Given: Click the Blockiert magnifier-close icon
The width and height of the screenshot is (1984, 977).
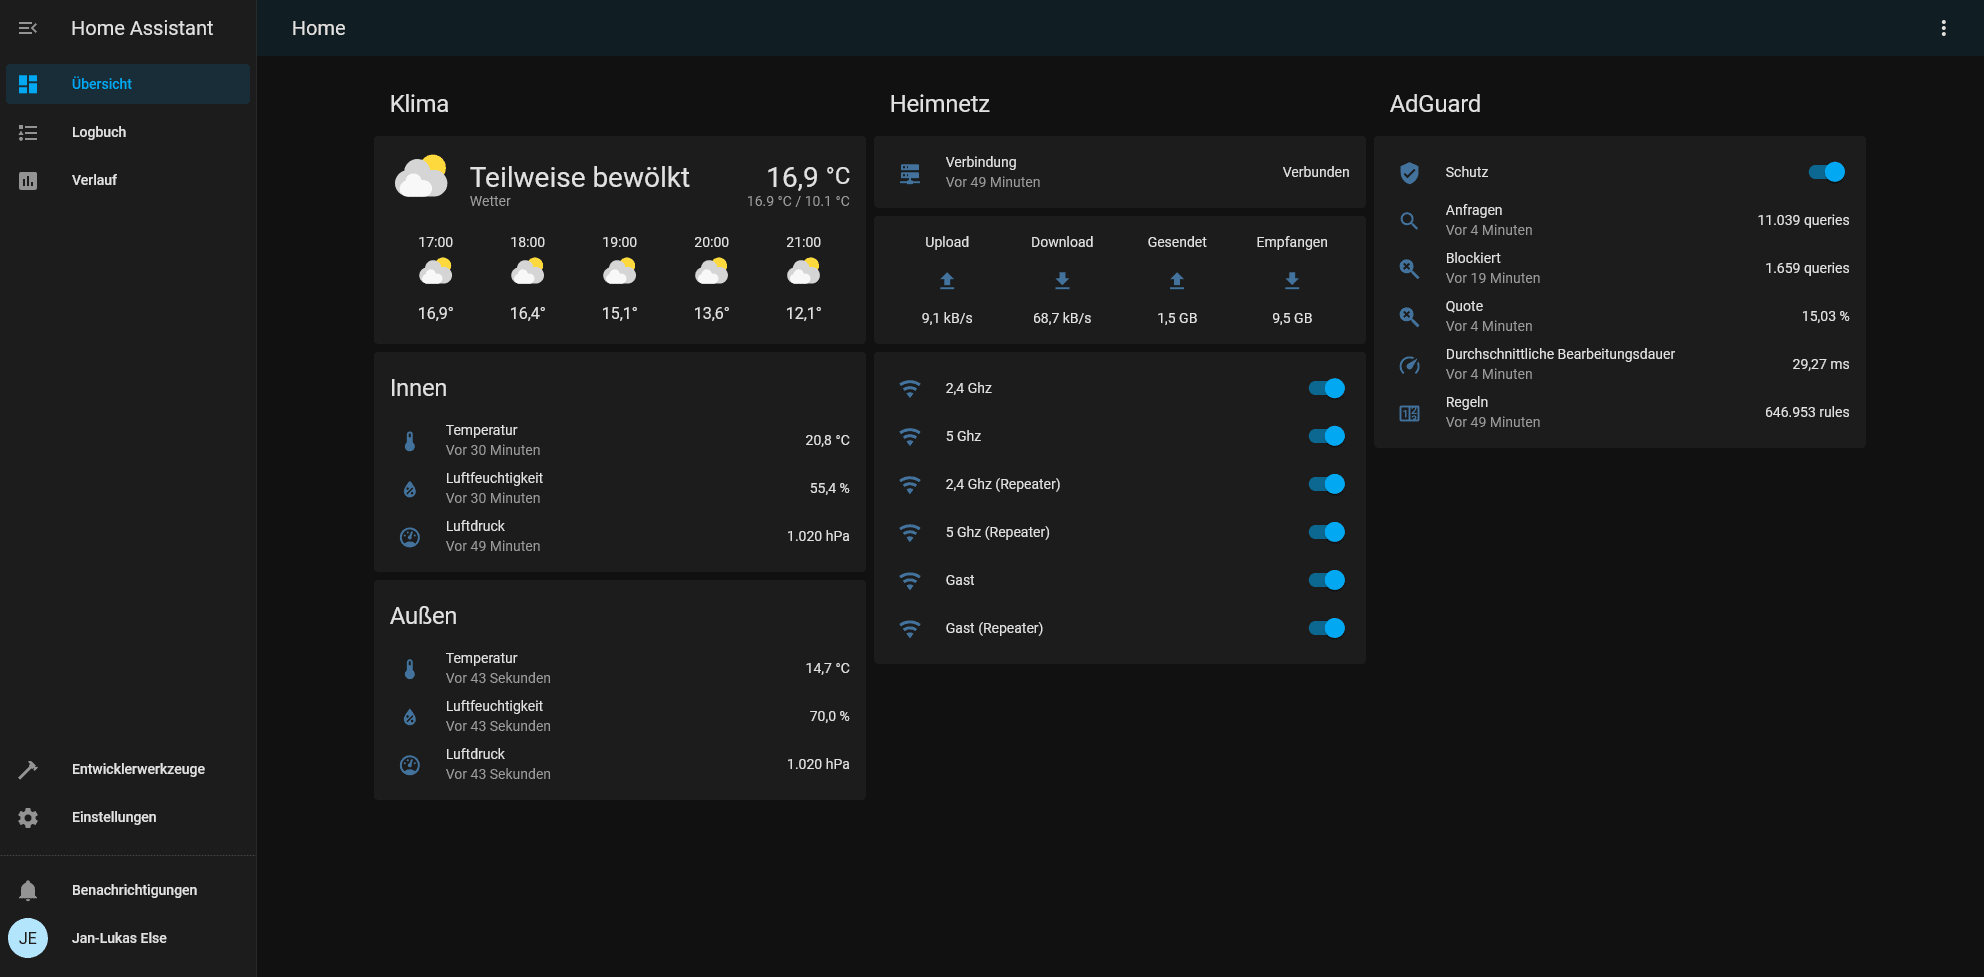Looking at the screenshot, I should (x=1409, y=268).
